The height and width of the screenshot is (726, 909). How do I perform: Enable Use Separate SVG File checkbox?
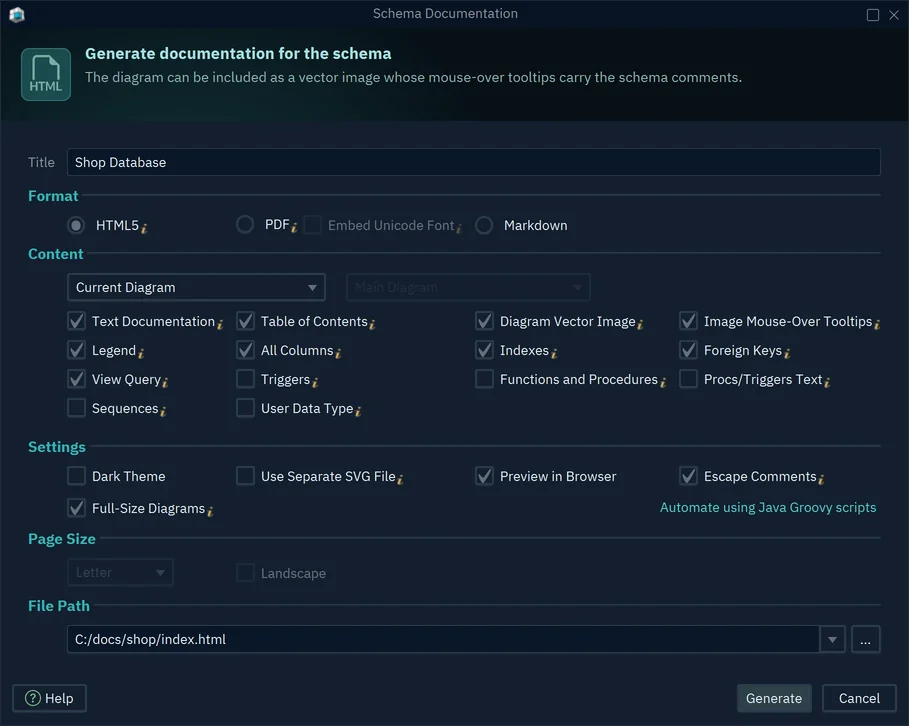[x=245, y=475]
